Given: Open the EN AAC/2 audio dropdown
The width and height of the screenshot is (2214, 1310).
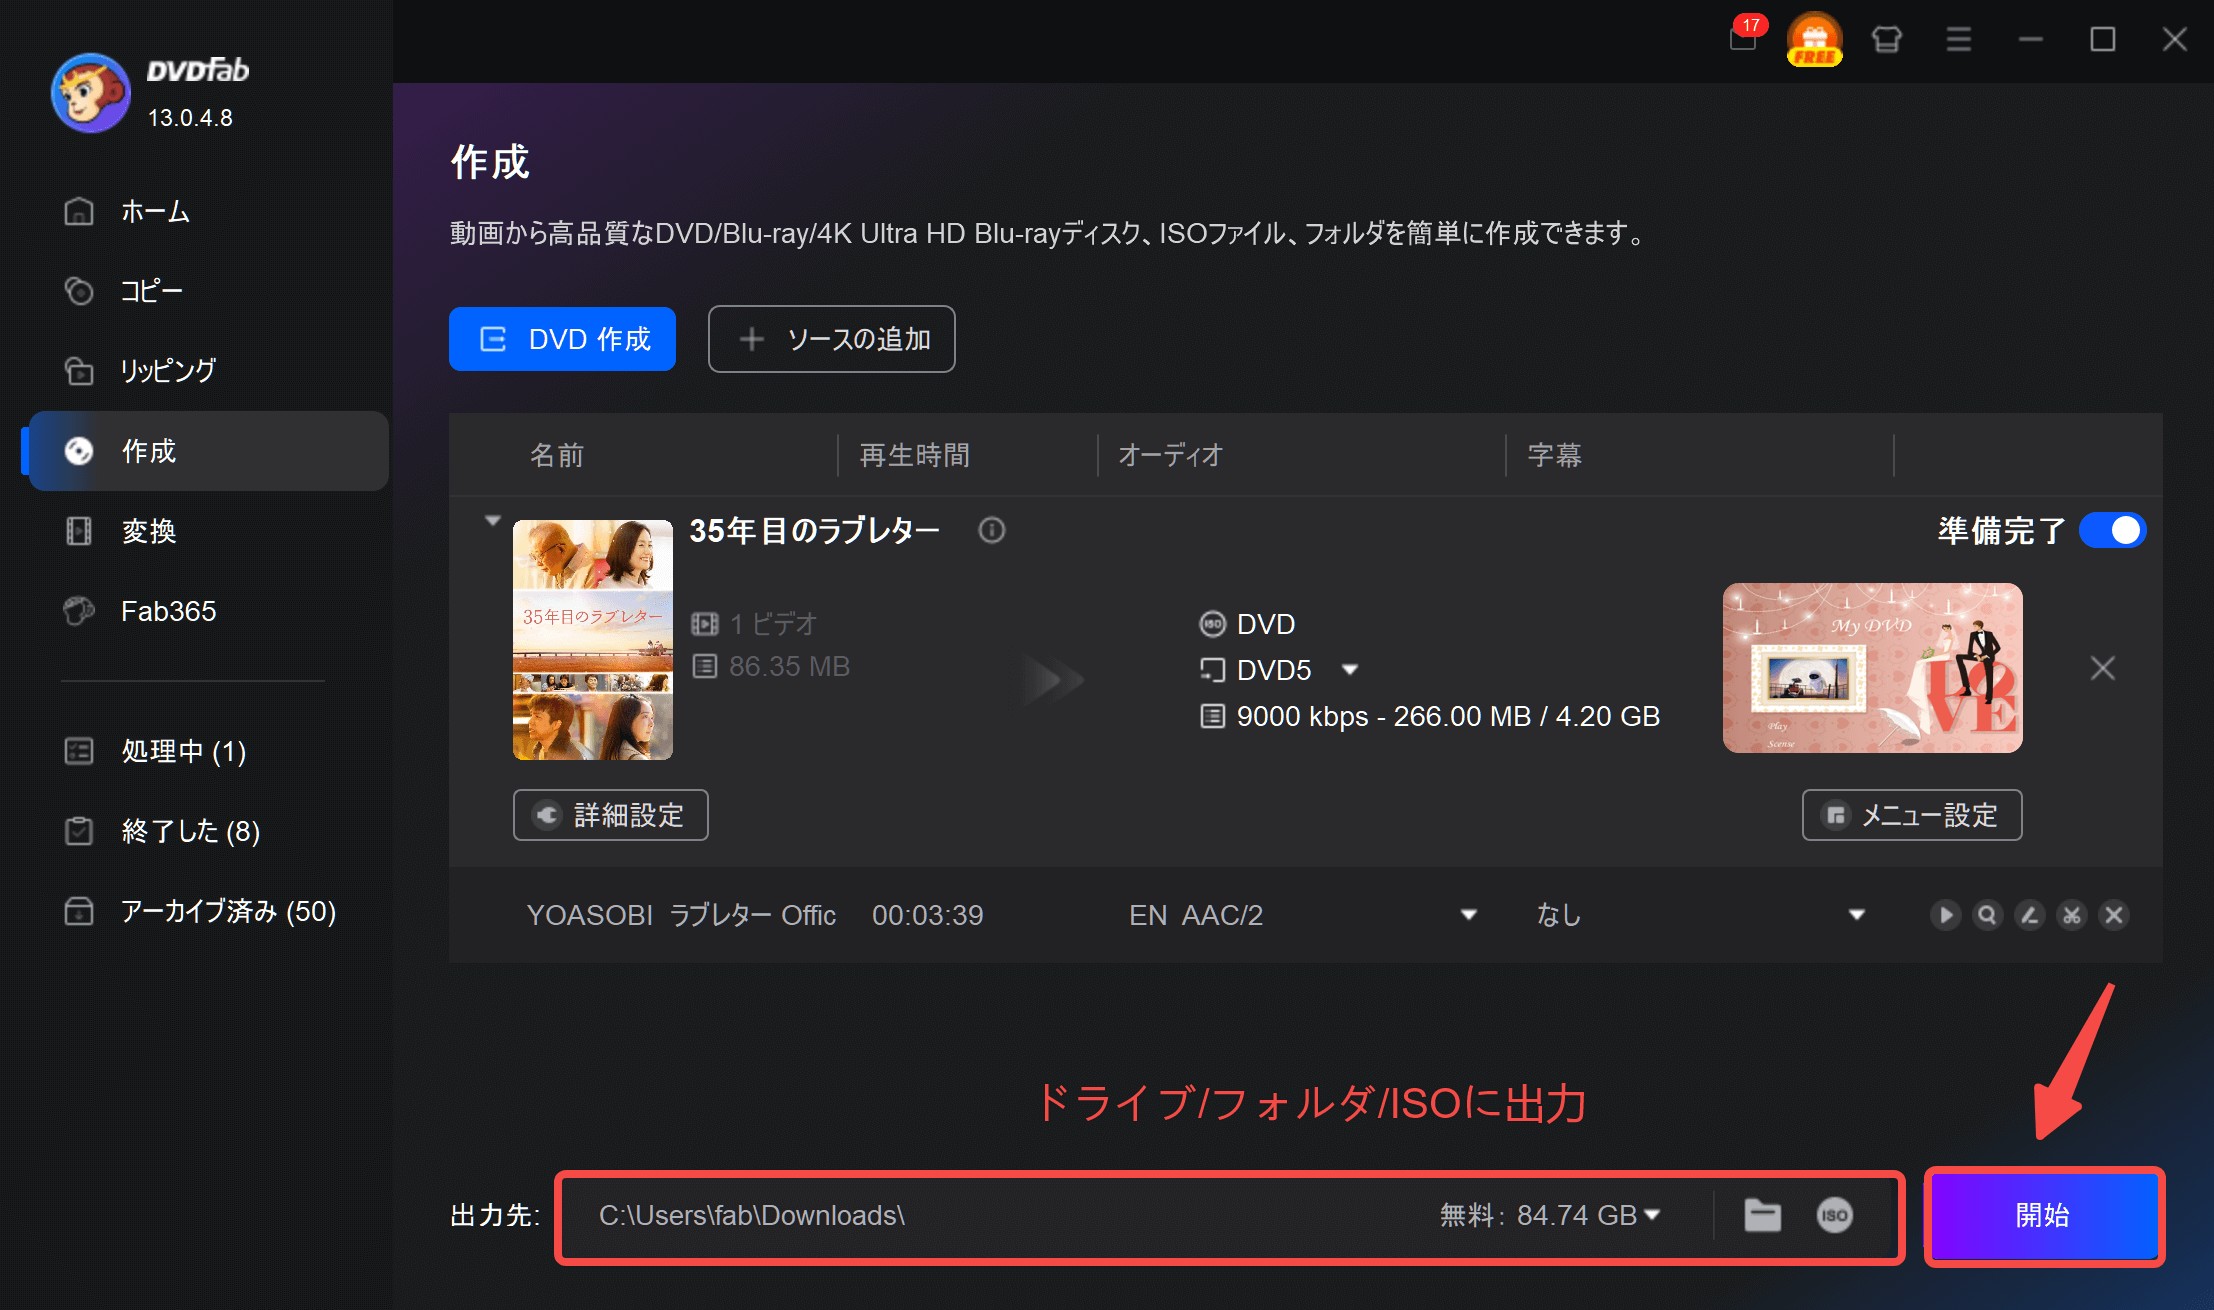Looking at the screenshot, I should [1468, 915].
